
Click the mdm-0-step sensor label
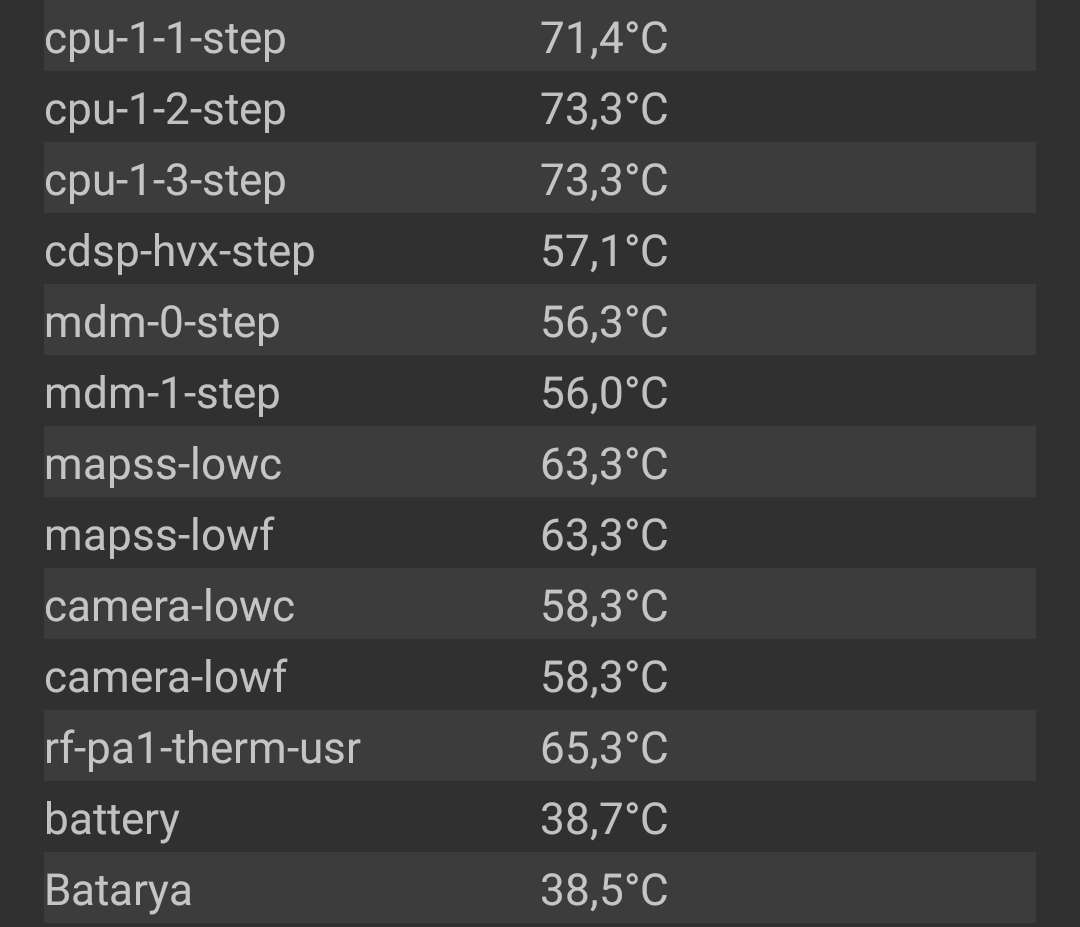(x=162, y=323)
